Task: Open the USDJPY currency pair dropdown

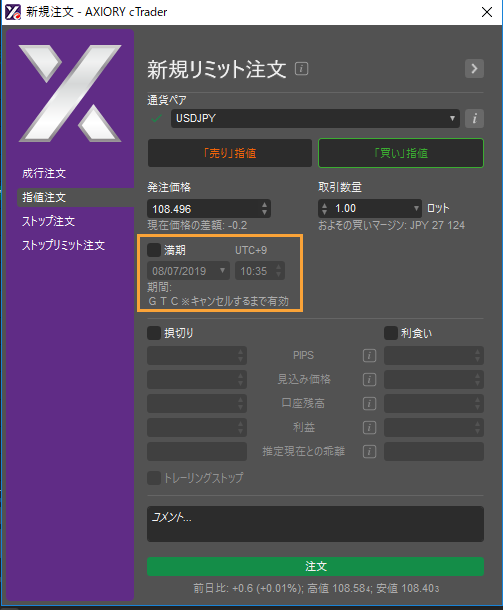Action: pyautogui.click(x=315, y=118)
